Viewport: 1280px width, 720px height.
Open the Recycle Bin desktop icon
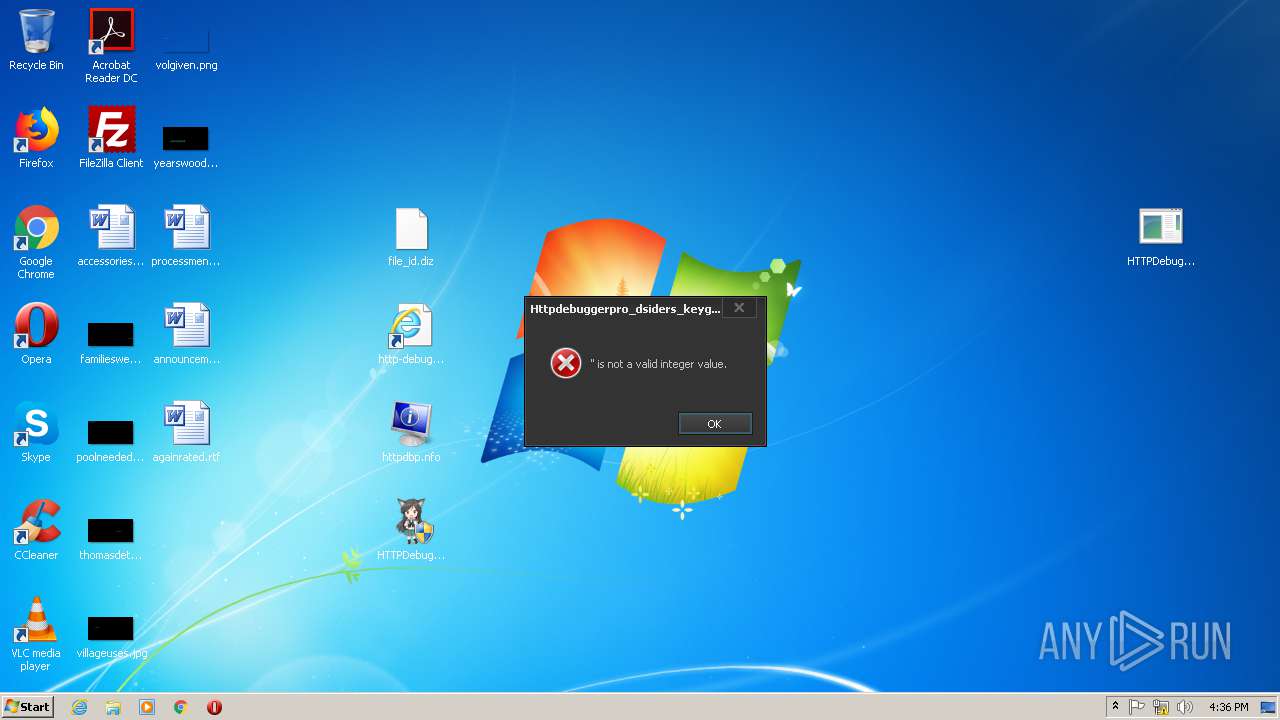click(36, 40)
